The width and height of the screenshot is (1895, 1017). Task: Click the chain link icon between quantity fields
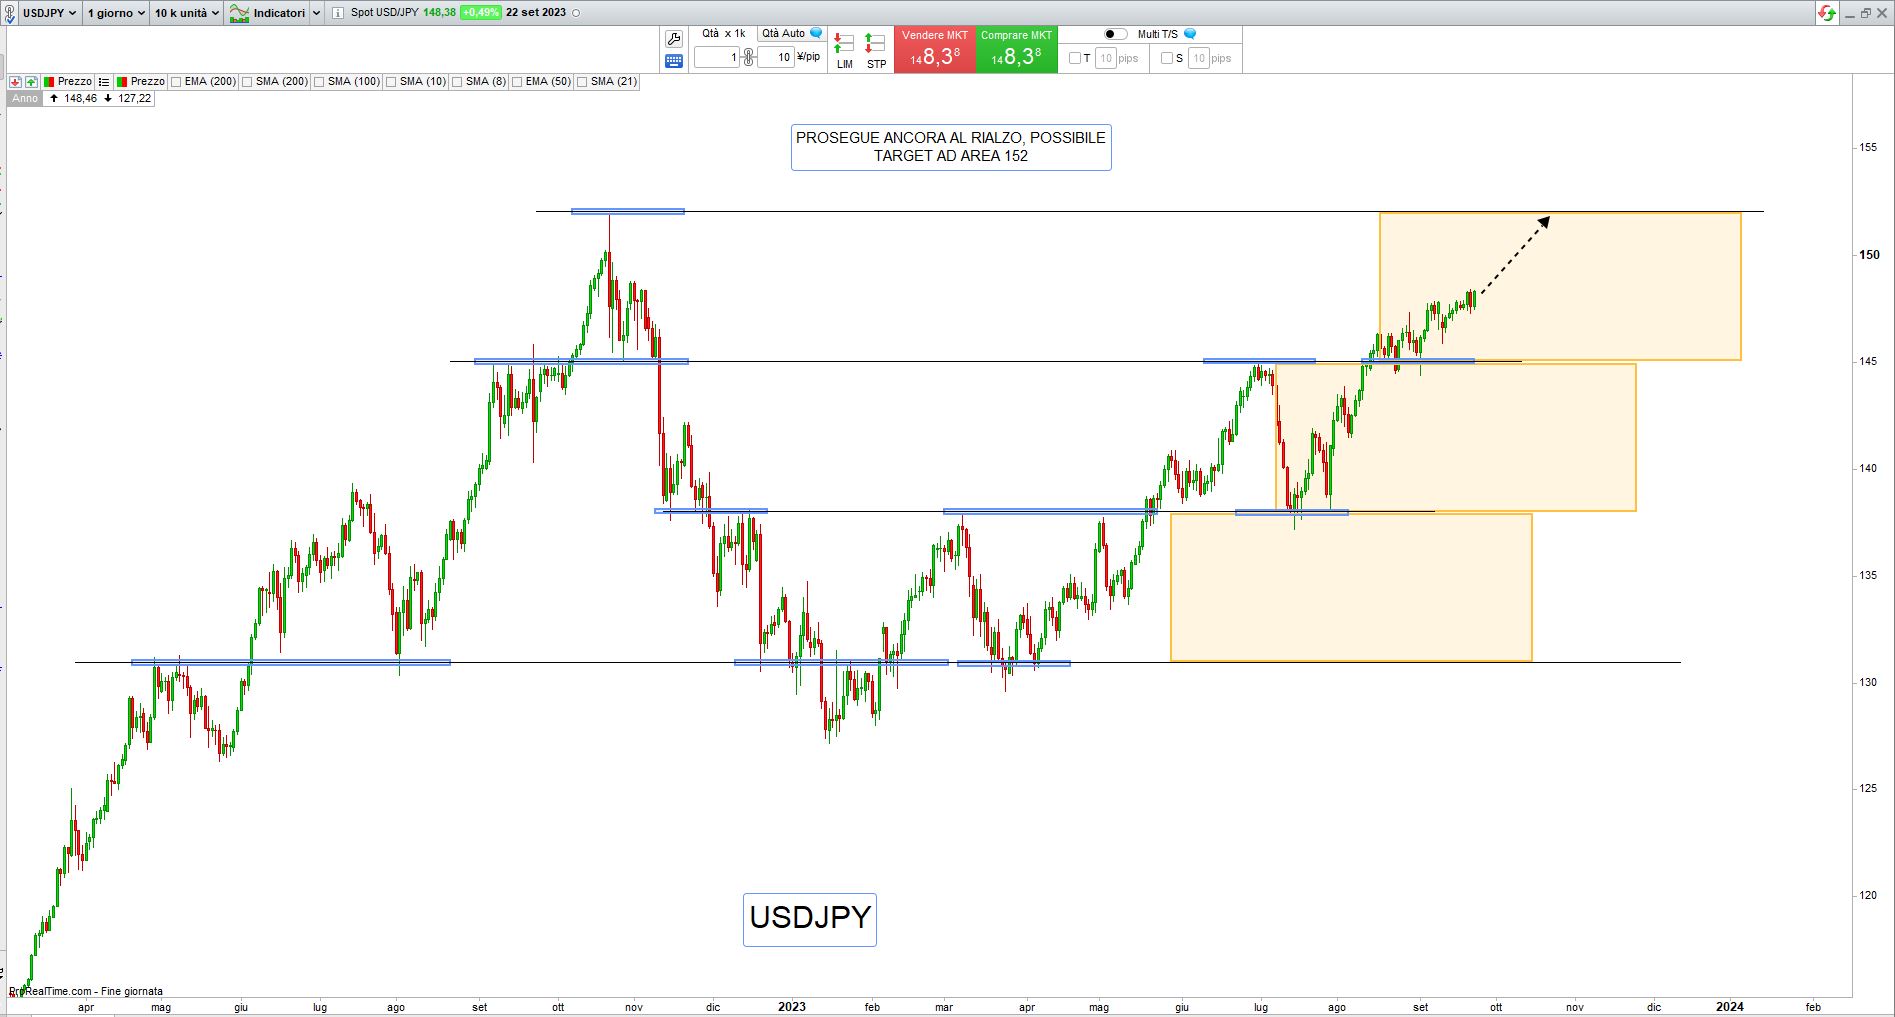click(748, 57)
